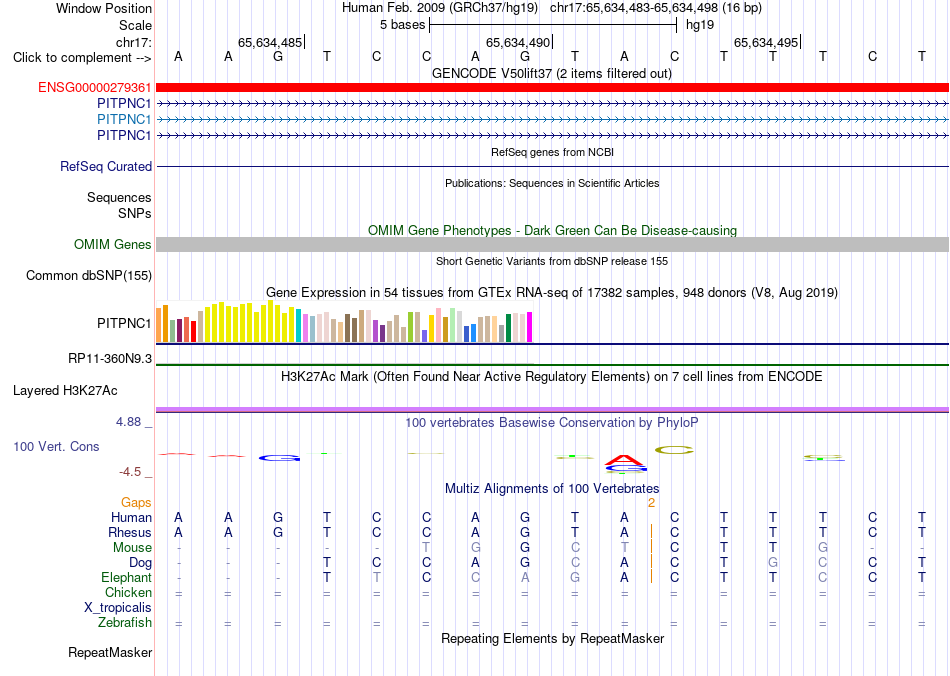Open the GENCODE V50lift37 track title
950x676 pixels.
(x=552, y=74)
